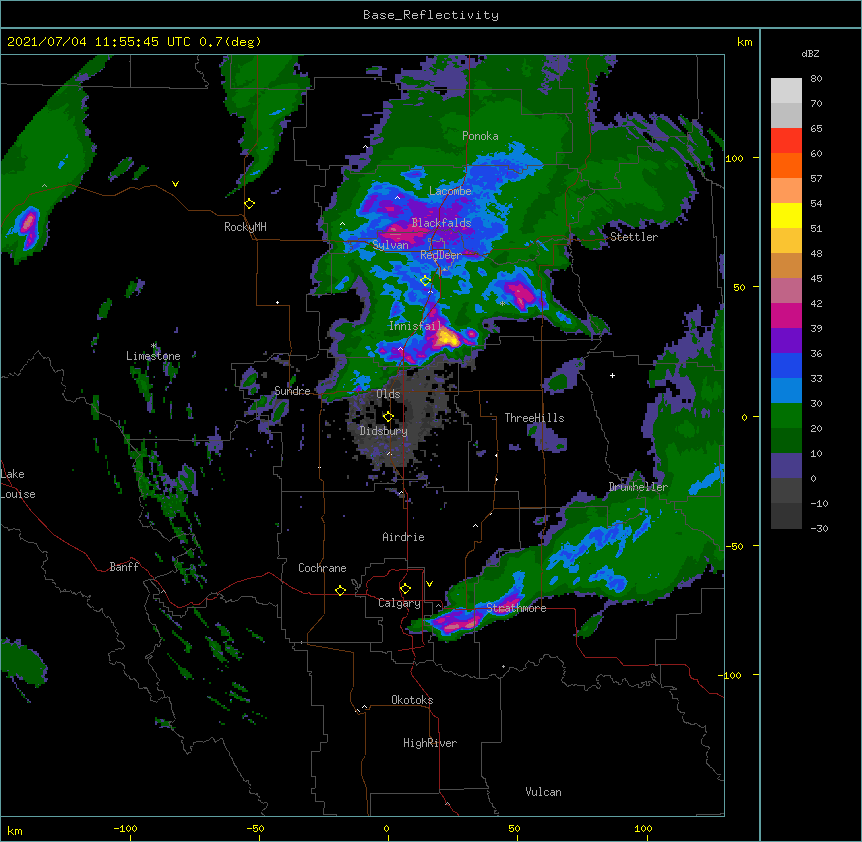Click the -100 tick on the bottom axis
862x842 pixels.
point(125,828)
